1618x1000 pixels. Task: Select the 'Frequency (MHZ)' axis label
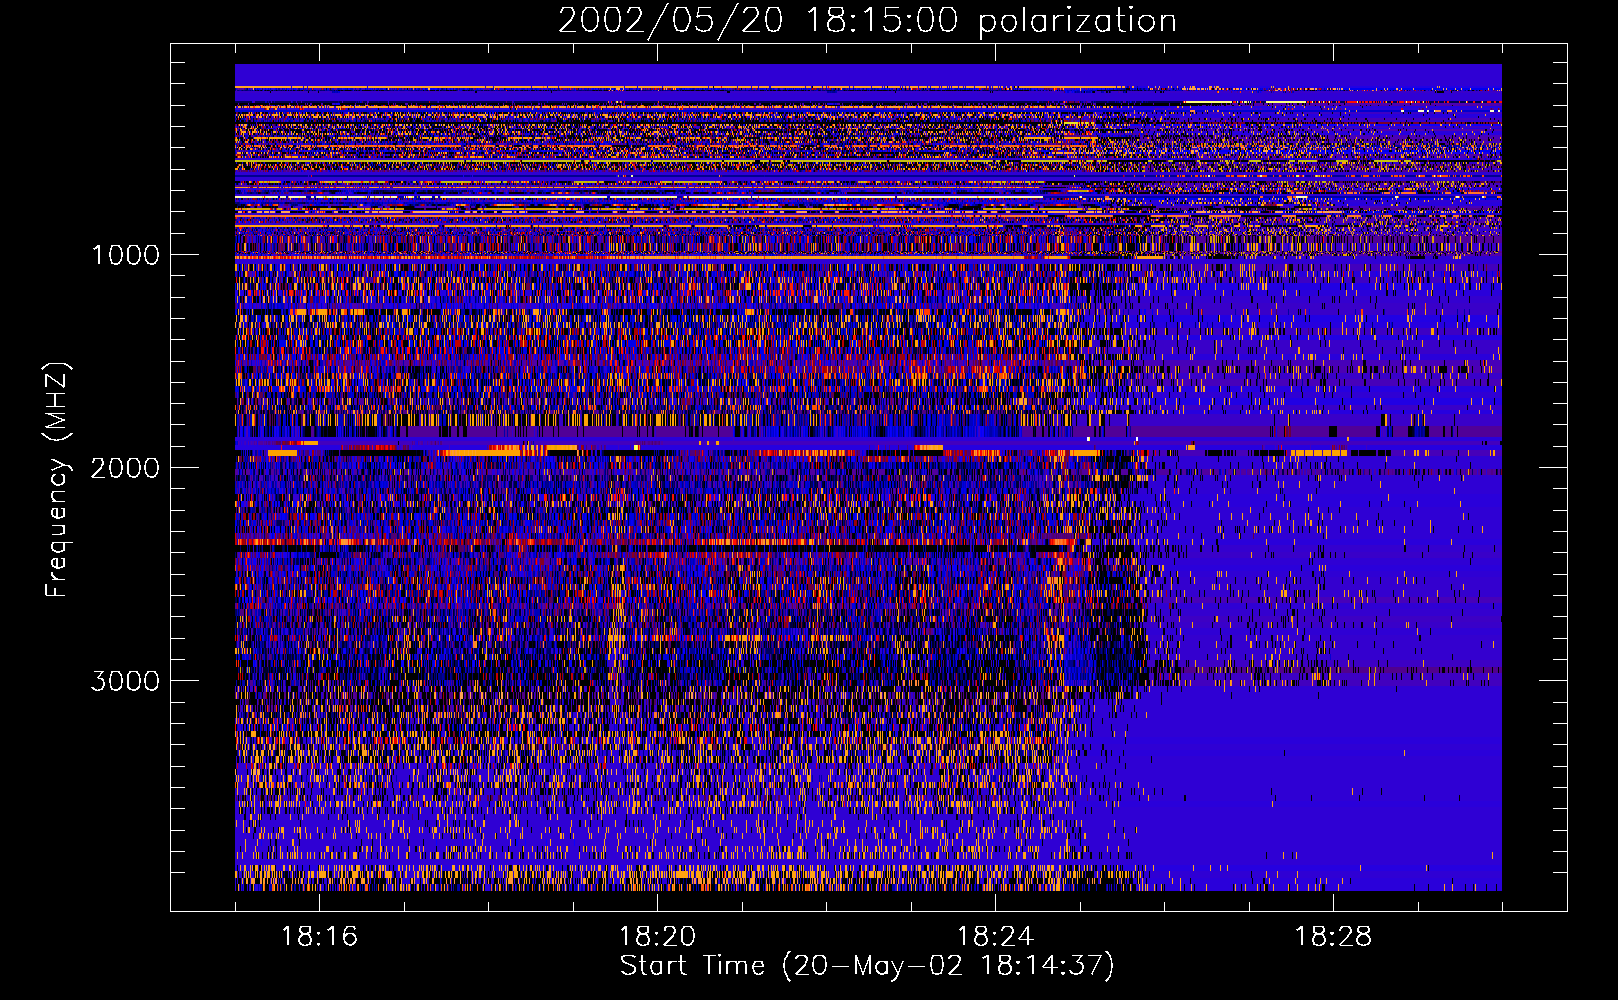[57, 480]
